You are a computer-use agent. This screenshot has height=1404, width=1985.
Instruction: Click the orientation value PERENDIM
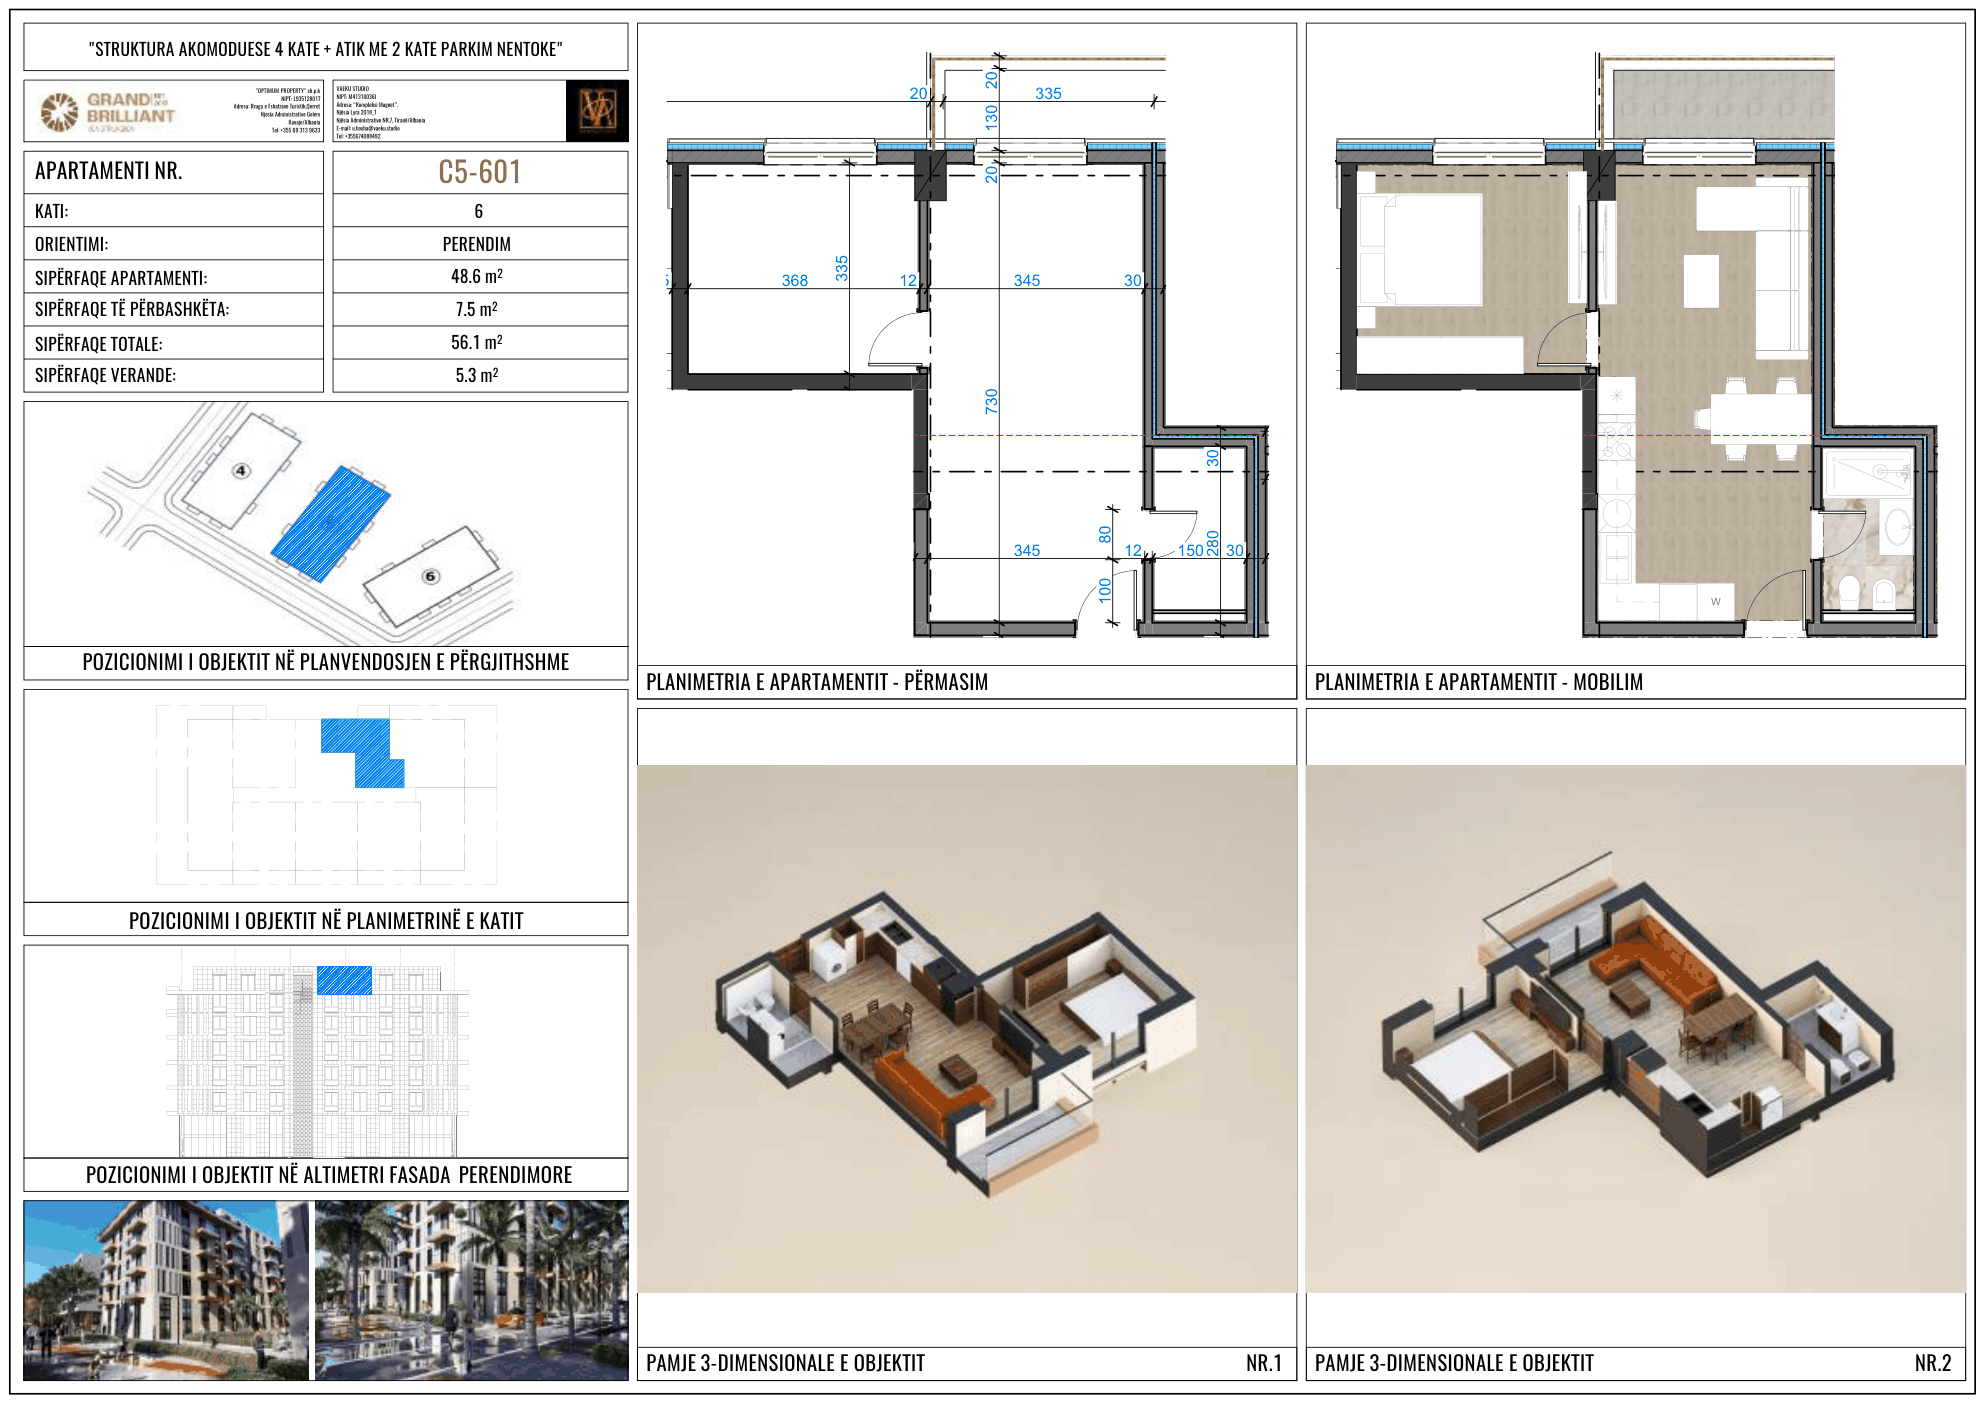click(477, 244)
